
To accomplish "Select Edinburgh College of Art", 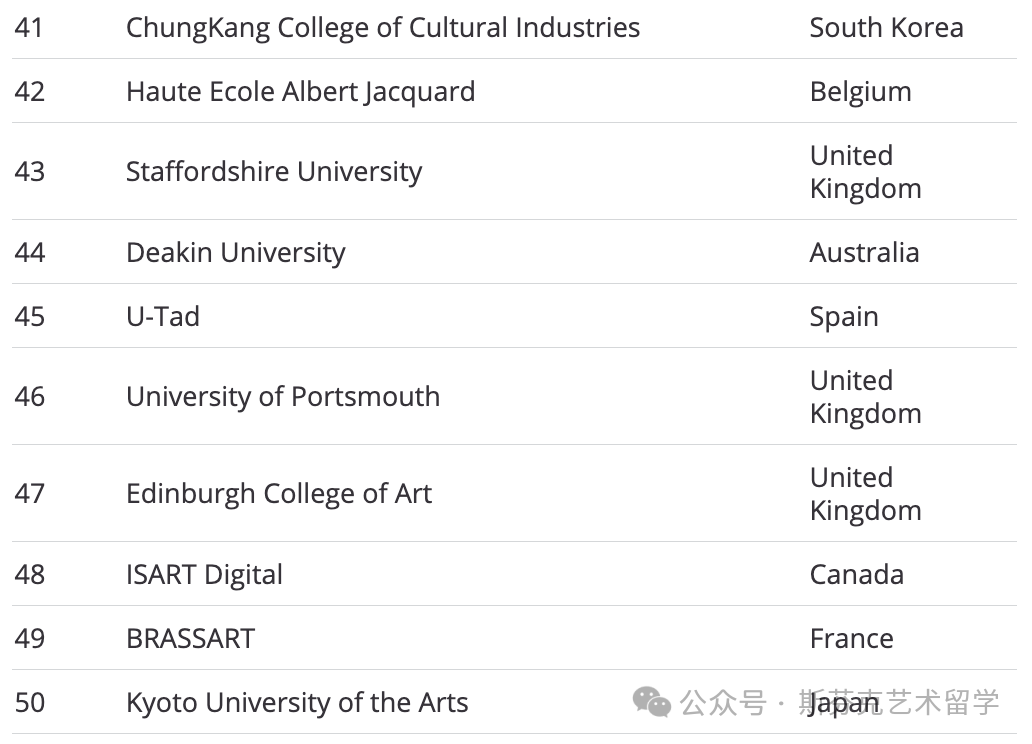I will [279, 494].
